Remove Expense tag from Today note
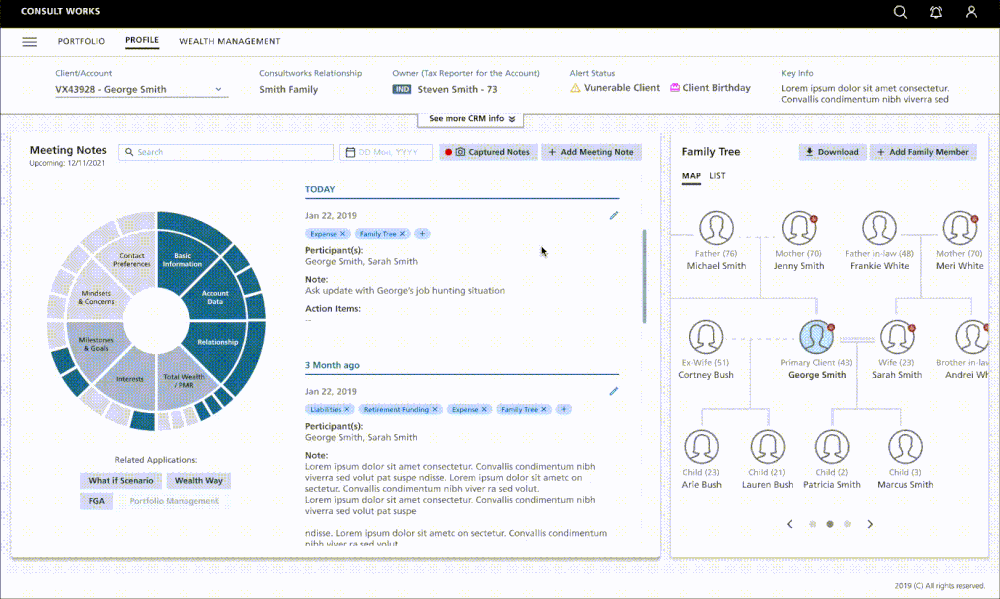The width and height of the screenshot is (1000, 599). [x=342, y=234]
